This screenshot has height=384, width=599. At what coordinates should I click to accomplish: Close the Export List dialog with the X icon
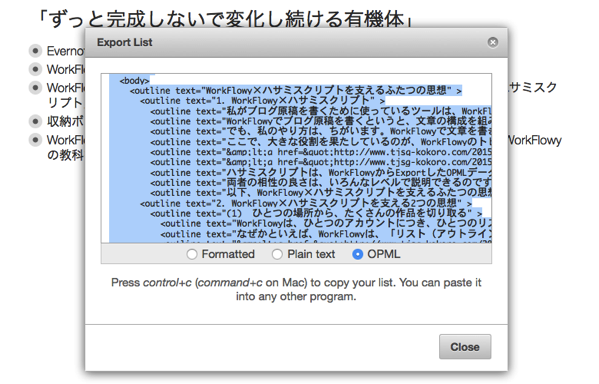(492, 42)
